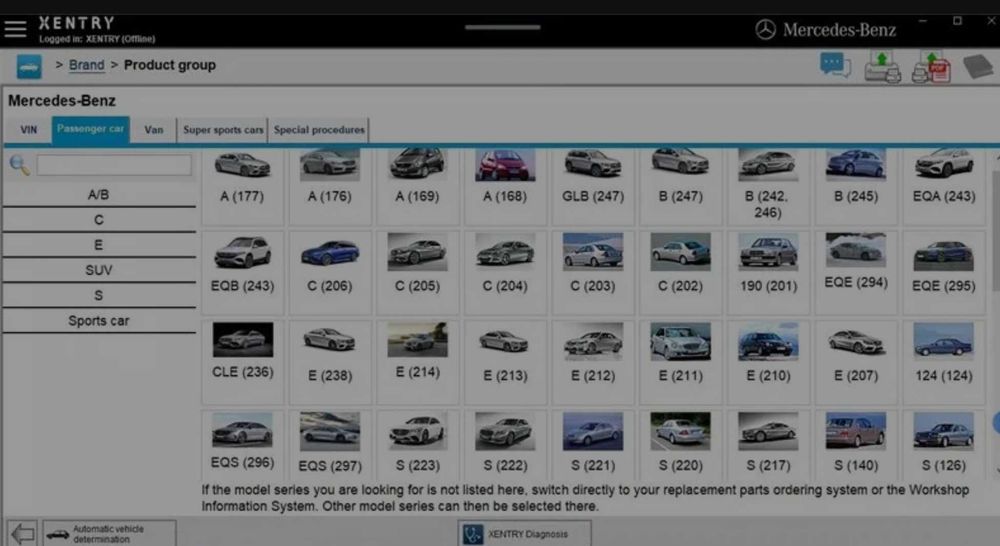The height and width of the screenshot is (546, 1000).
Task: Select model EQB (243)
Action: coord(242,272)
